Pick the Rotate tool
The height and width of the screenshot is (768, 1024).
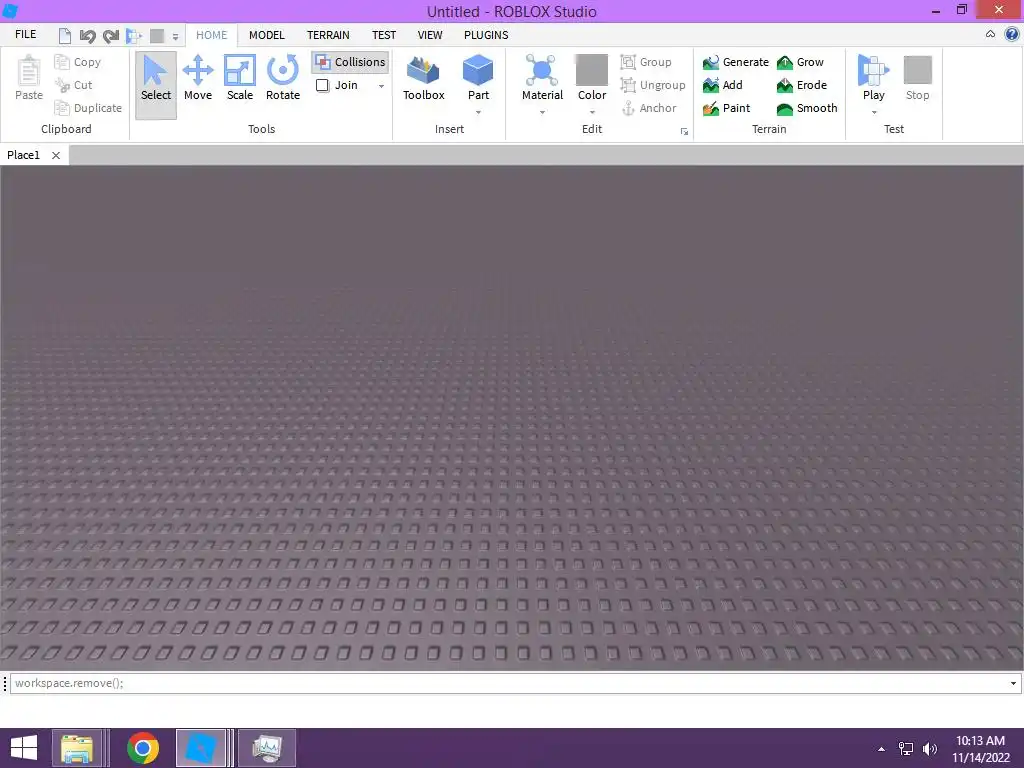point(283,78)
